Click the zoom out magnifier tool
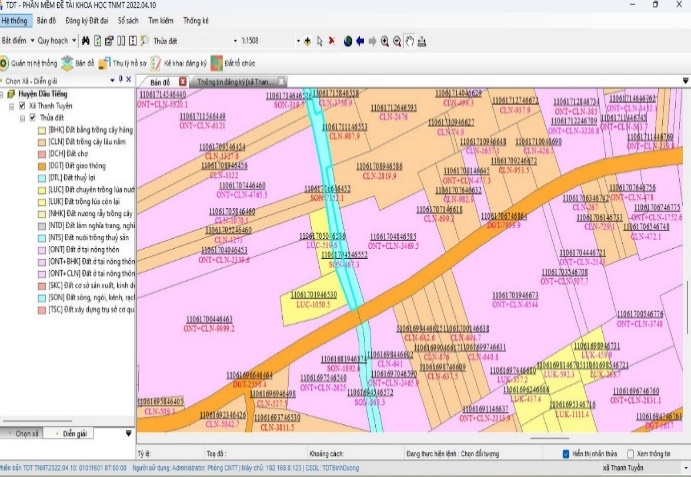Screen dimensions: 691x477 click(x=398, y=41)
